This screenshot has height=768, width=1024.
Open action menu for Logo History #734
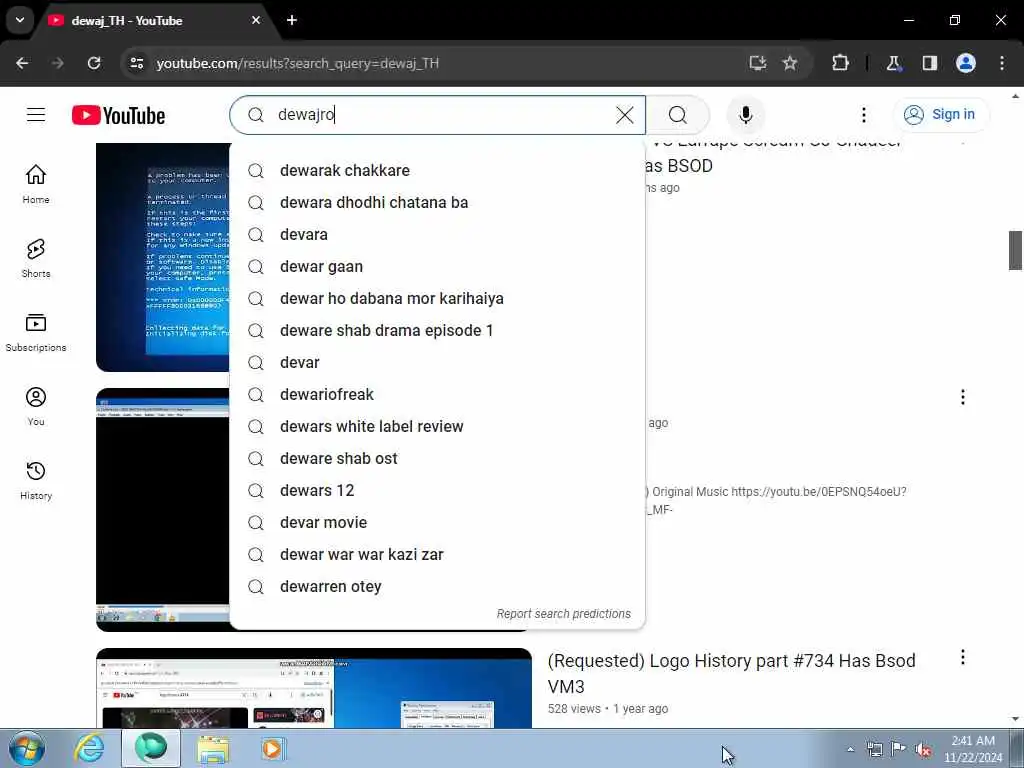[963, 657]
